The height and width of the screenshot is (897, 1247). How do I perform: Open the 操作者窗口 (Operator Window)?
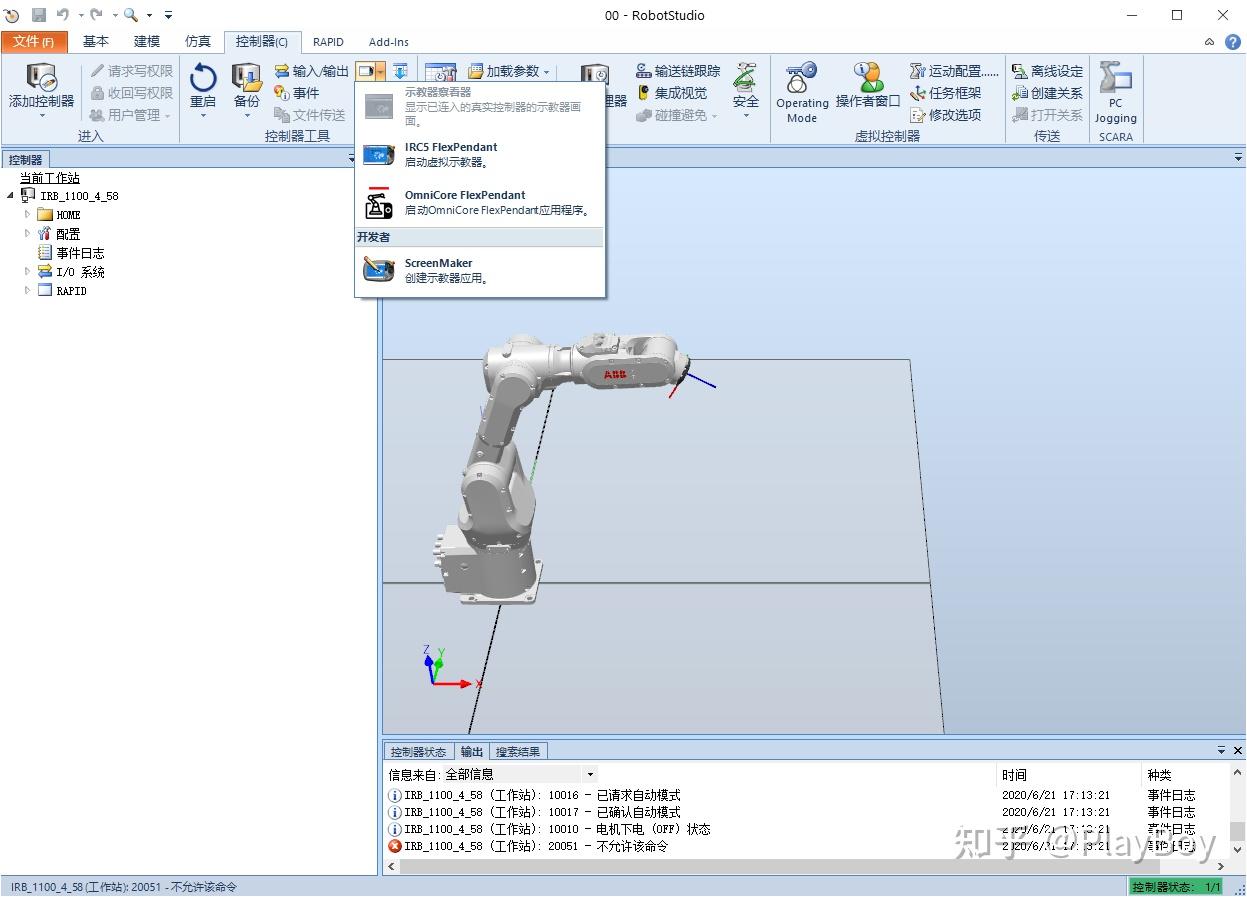click(868, 78)
